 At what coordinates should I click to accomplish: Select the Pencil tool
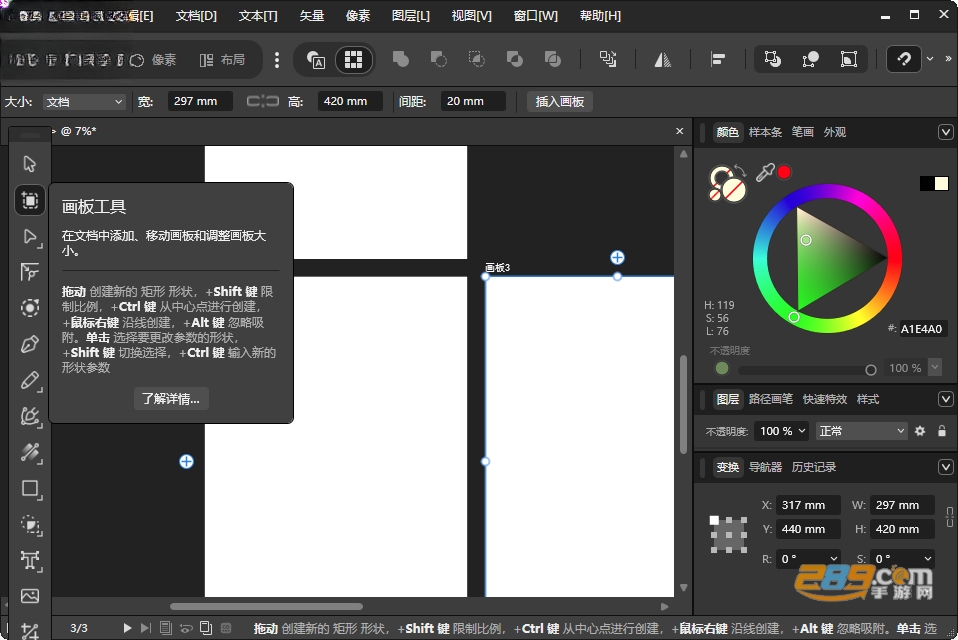[29, 380]
